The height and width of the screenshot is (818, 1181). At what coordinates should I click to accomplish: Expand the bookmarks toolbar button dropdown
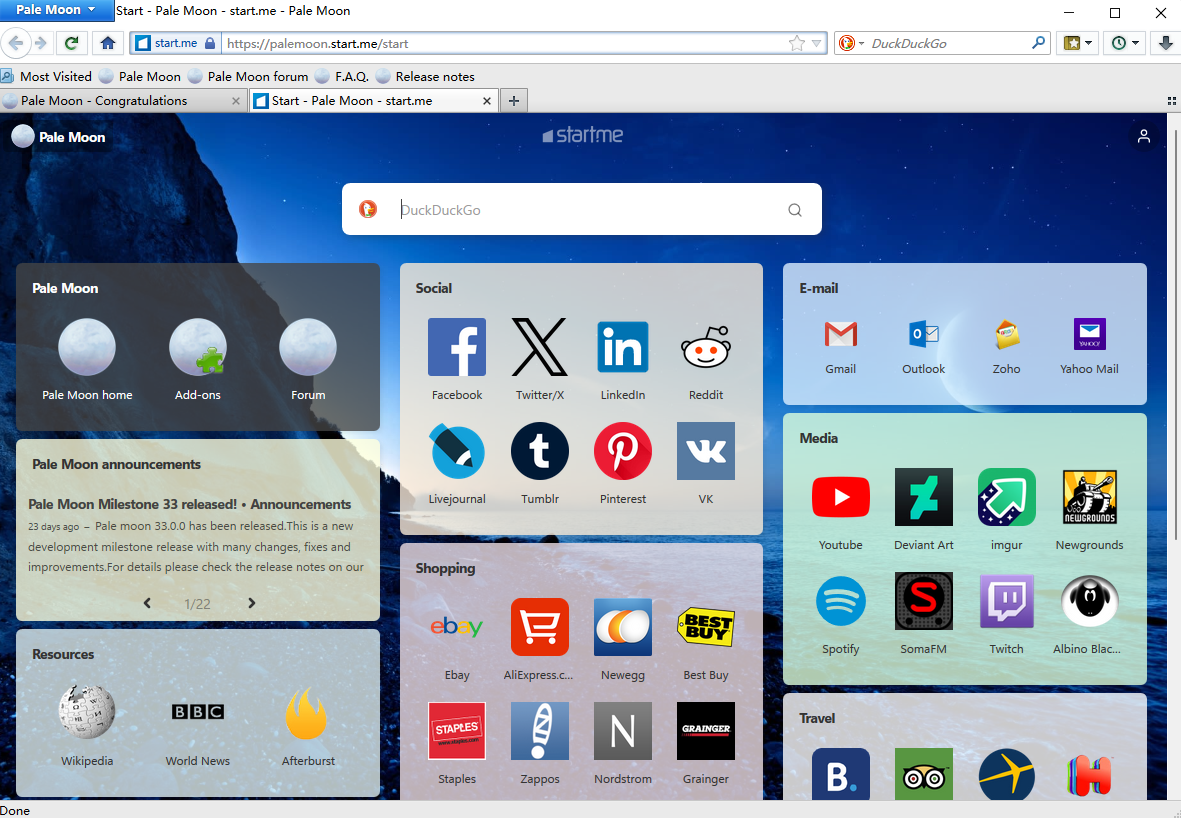(1088, 43)
